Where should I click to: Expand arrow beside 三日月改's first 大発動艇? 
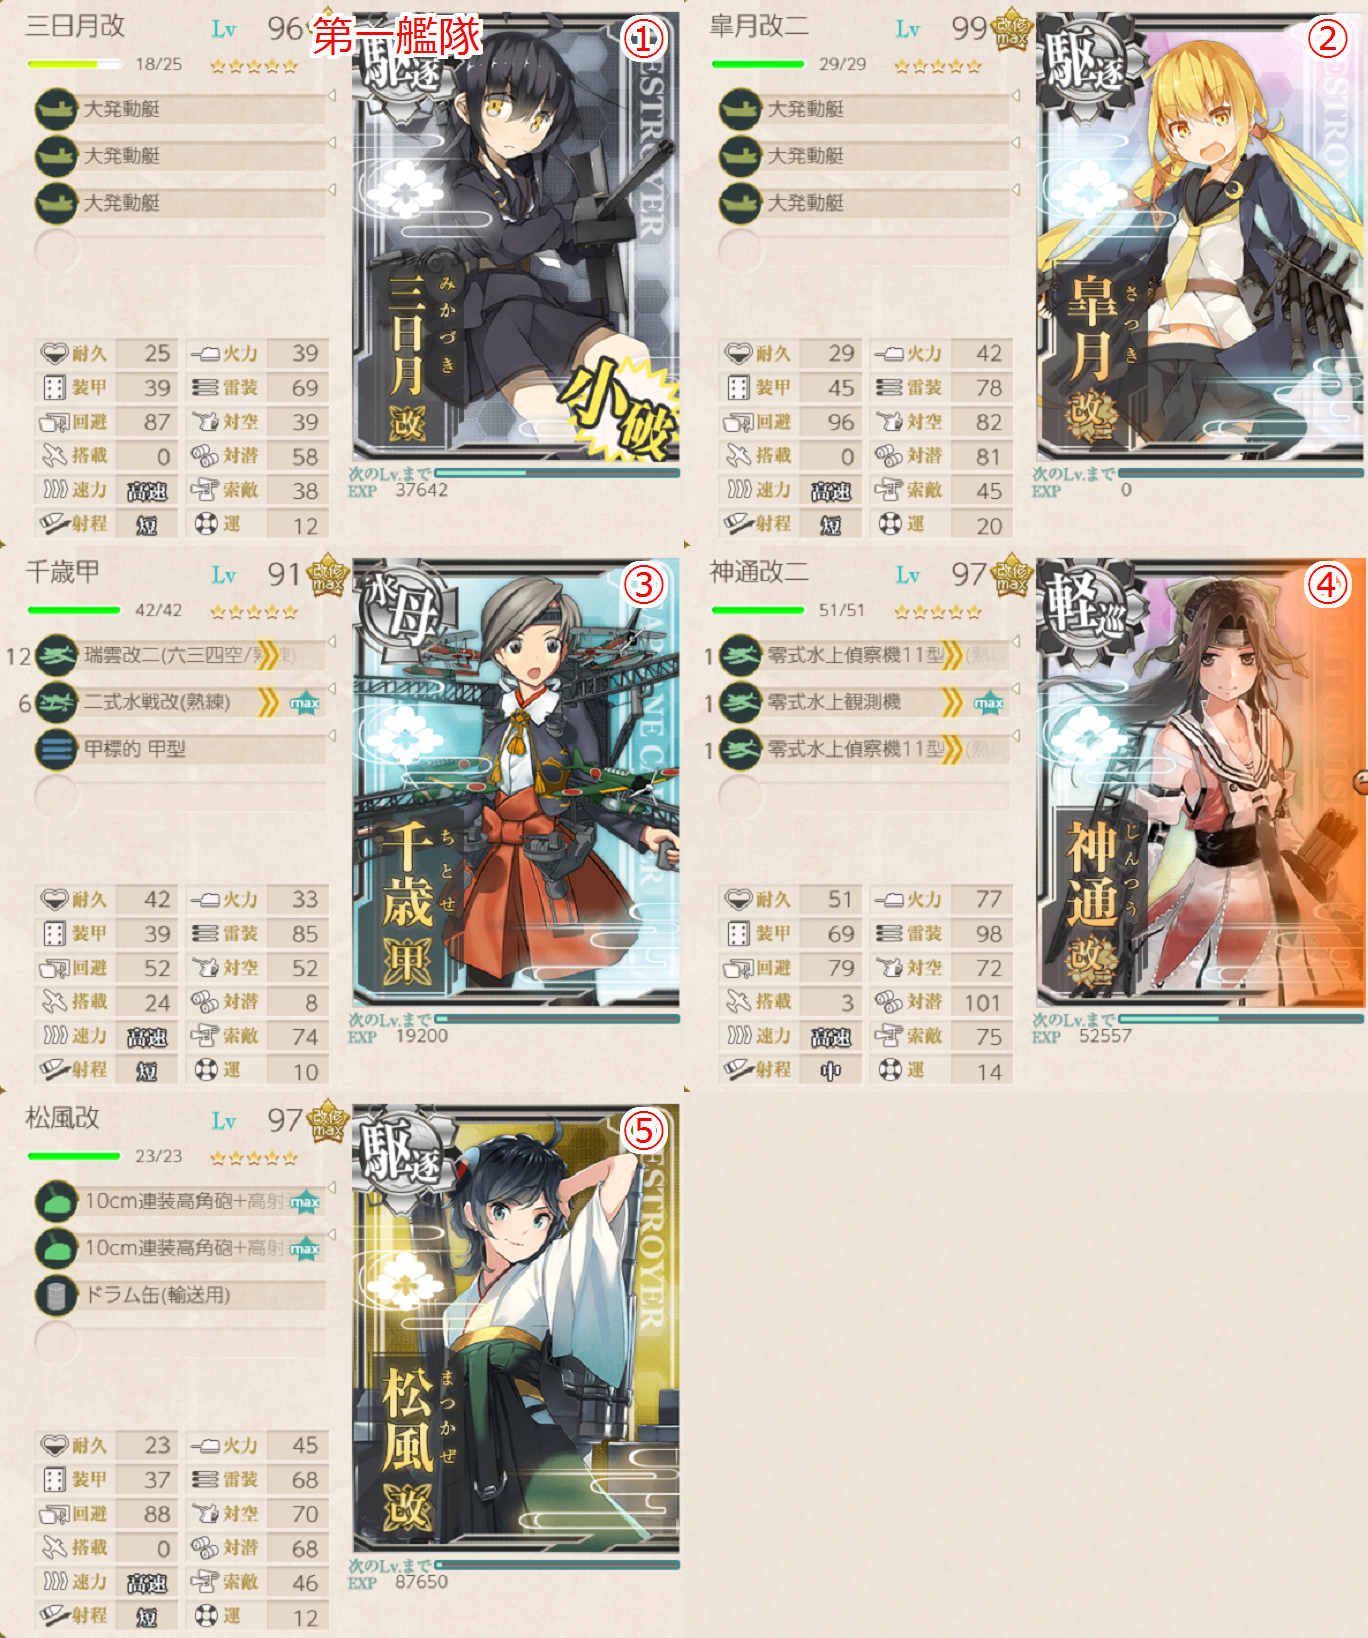coord(332,96)
